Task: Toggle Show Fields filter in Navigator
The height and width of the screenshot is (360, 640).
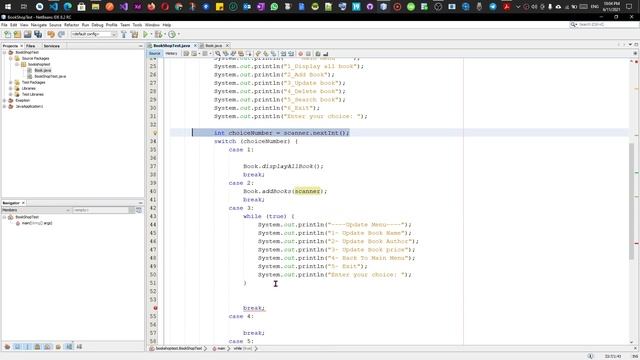Action: coord(17,347)
